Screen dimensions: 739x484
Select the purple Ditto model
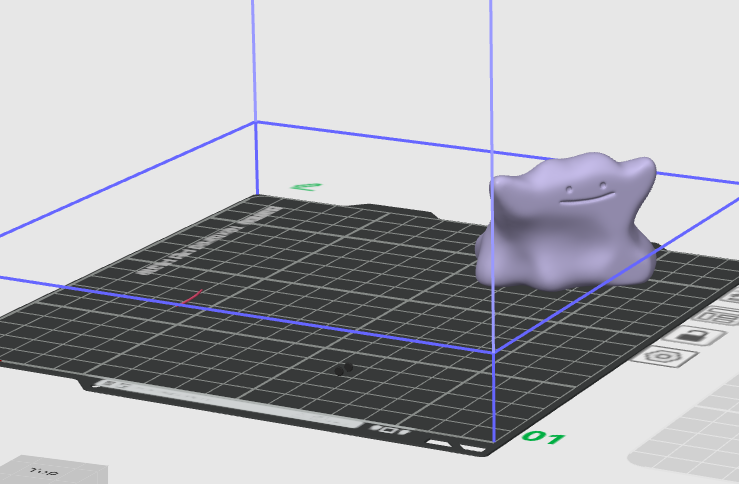(567, 221)
